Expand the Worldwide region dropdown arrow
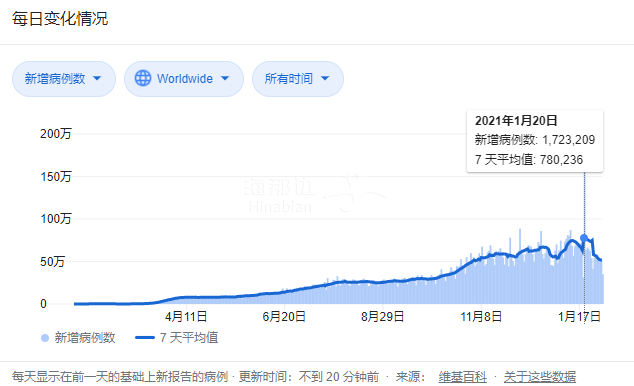The image size is (634, 386). click(225, 78)
